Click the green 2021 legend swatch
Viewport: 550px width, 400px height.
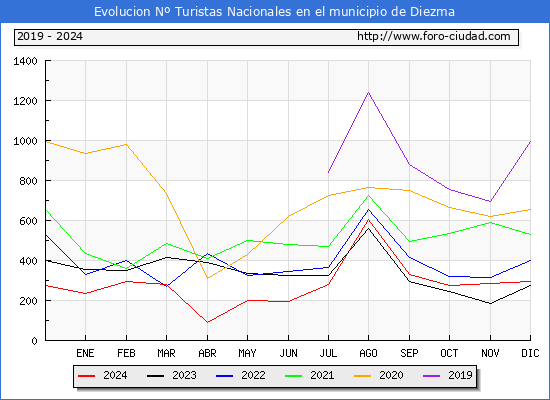click(294, 376)
